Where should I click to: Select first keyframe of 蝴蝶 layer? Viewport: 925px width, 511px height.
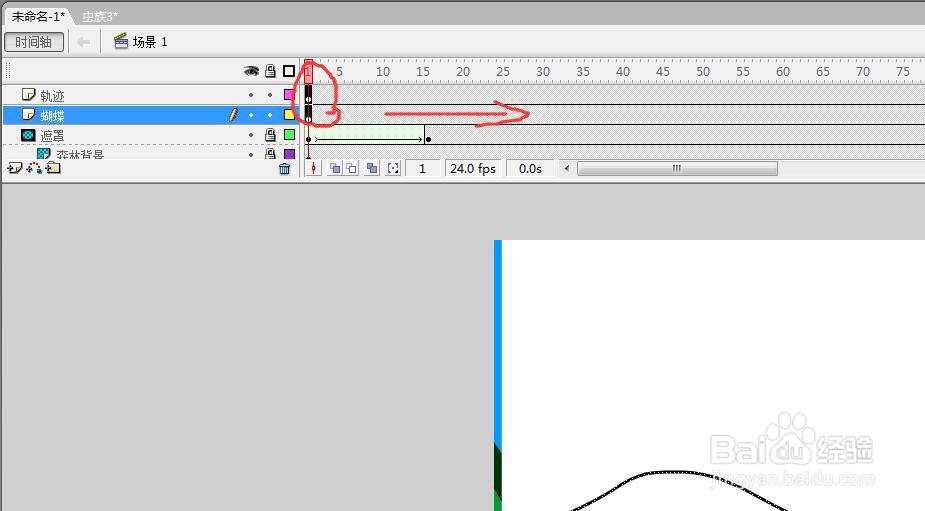[309, 115]
